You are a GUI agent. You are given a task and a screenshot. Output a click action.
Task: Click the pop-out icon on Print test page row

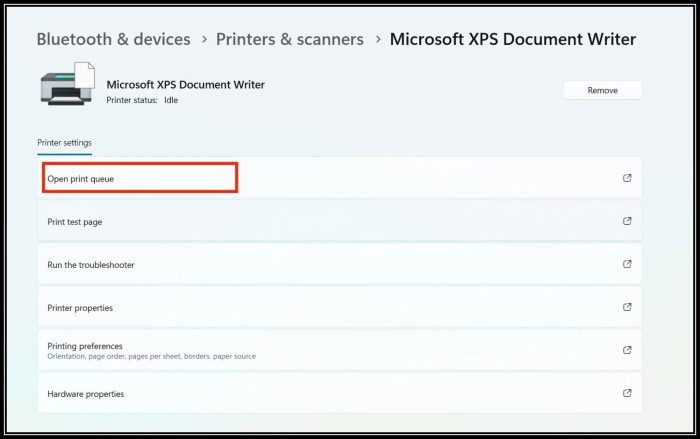627,221
